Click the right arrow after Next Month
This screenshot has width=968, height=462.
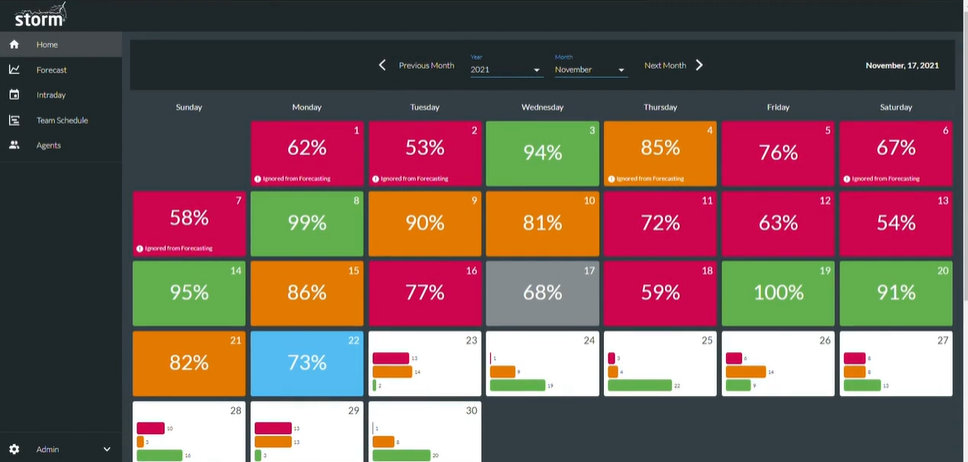click(x=699, y=65)
